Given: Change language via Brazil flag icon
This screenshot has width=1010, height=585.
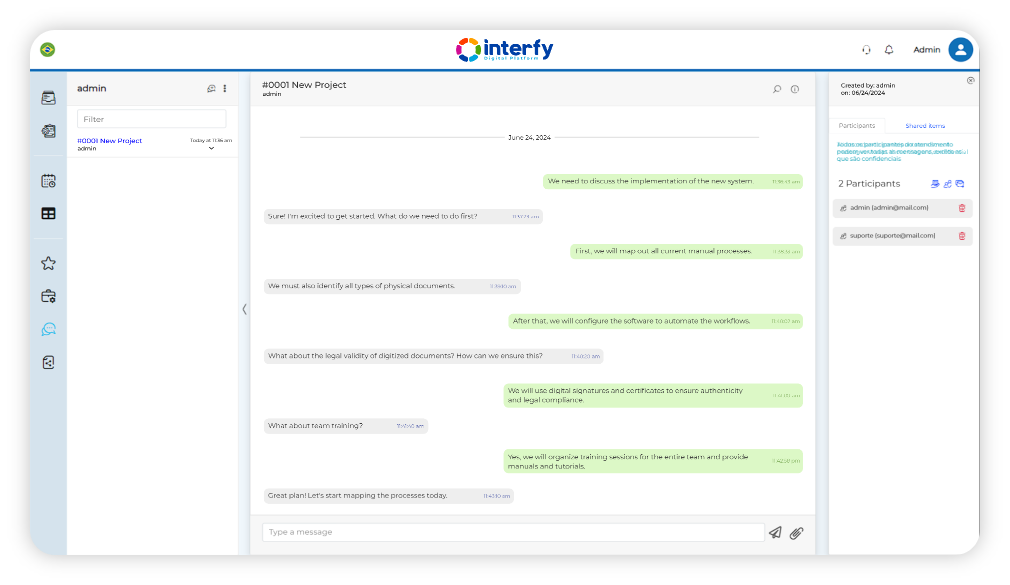Looking at the screenshot, I should coord(48,50).
